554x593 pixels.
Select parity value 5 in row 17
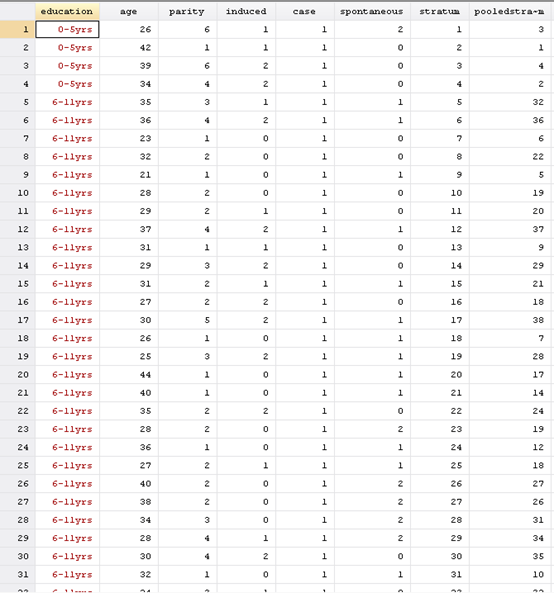(x=188, y=320)
